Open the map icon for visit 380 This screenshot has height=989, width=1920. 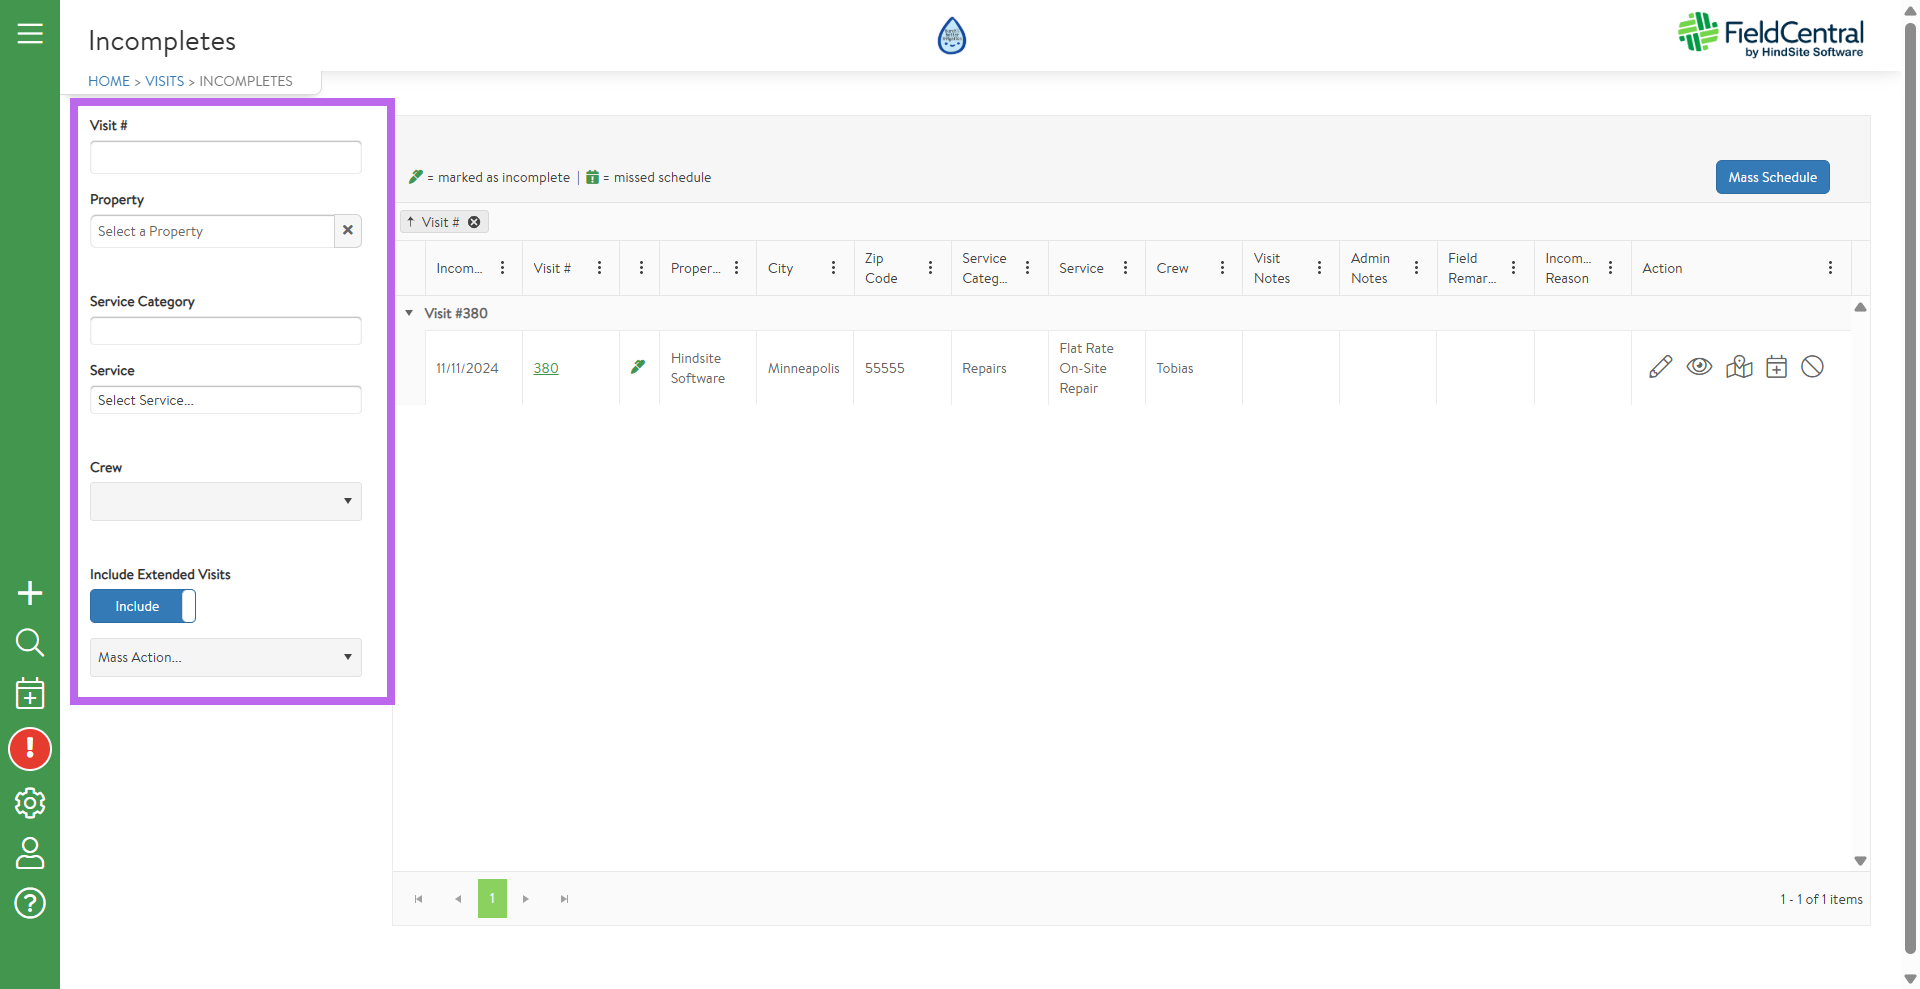pyautogui.click(x=1739, y=367)
